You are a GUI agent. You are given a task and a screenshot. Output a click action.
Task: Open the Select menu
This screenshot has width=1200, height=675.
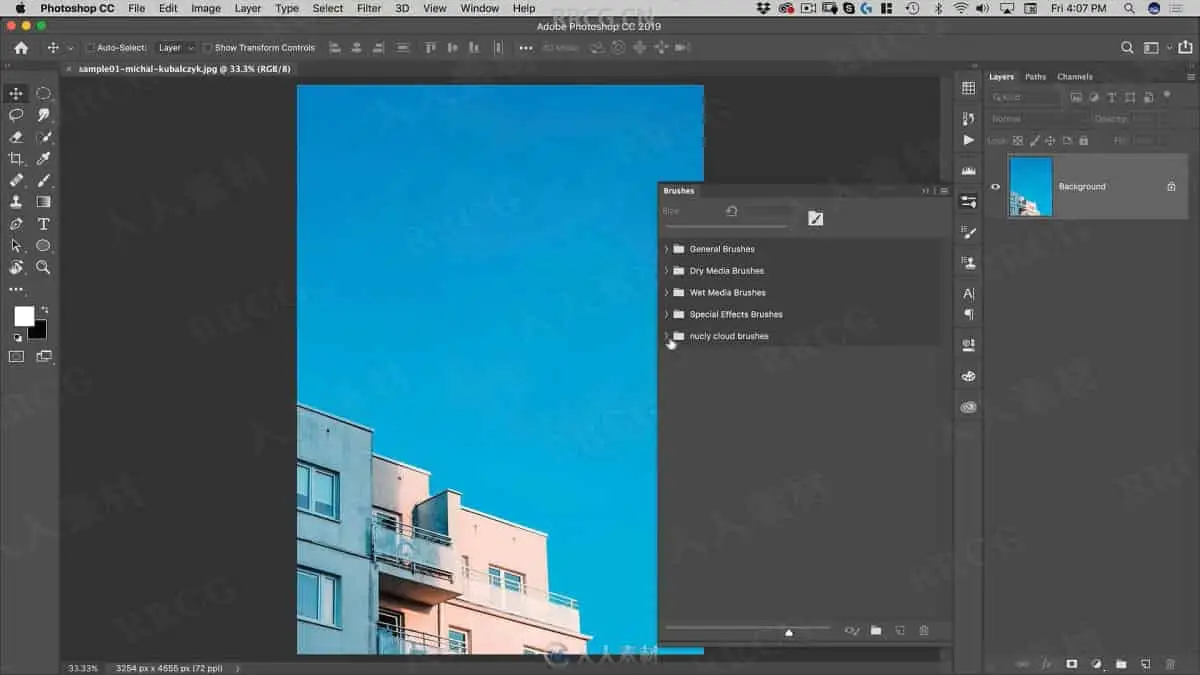pyautogui.click(x=328, y=8)
